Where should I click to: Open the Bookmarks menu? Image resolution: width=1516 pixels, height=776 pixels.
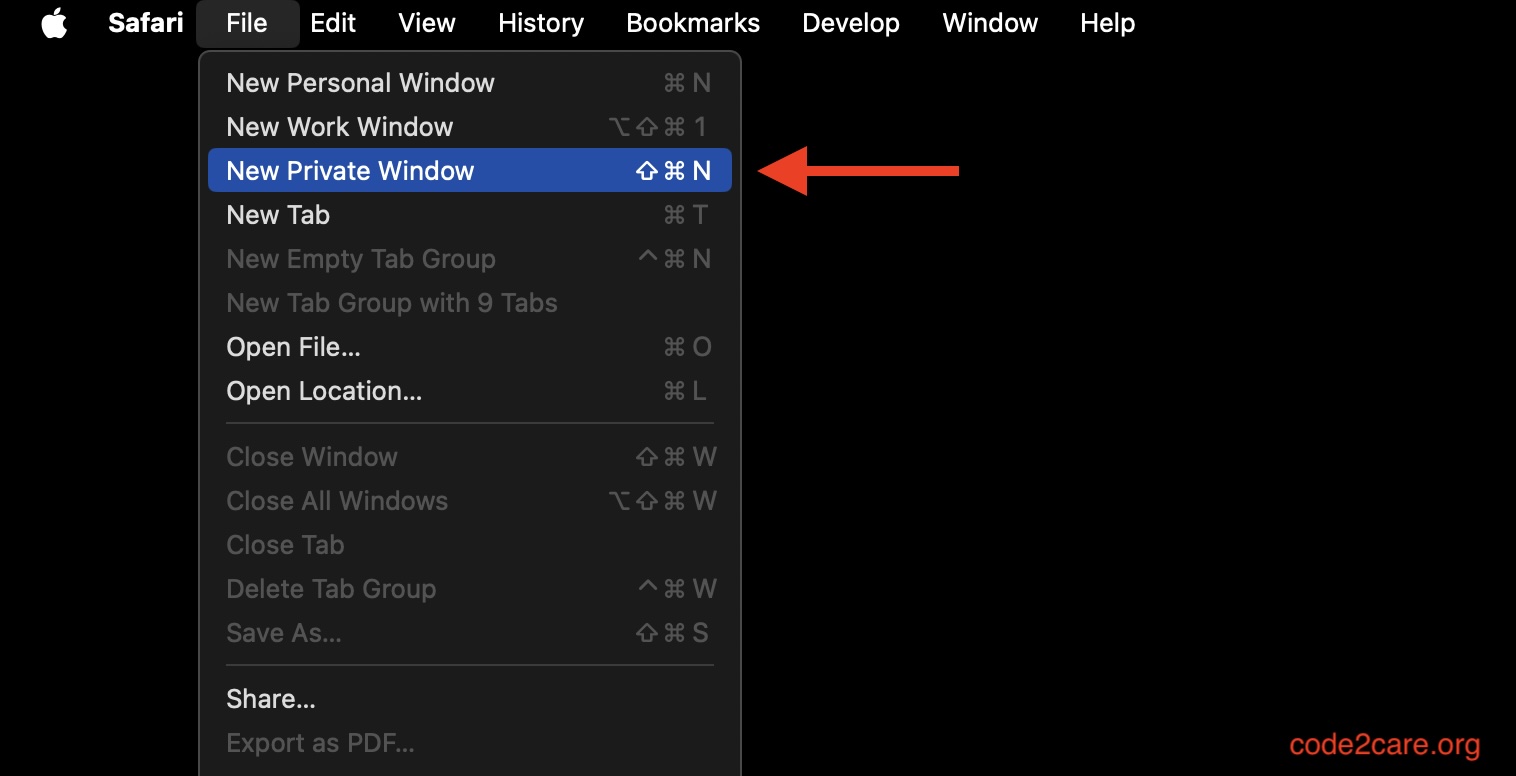tap(692, 23)
